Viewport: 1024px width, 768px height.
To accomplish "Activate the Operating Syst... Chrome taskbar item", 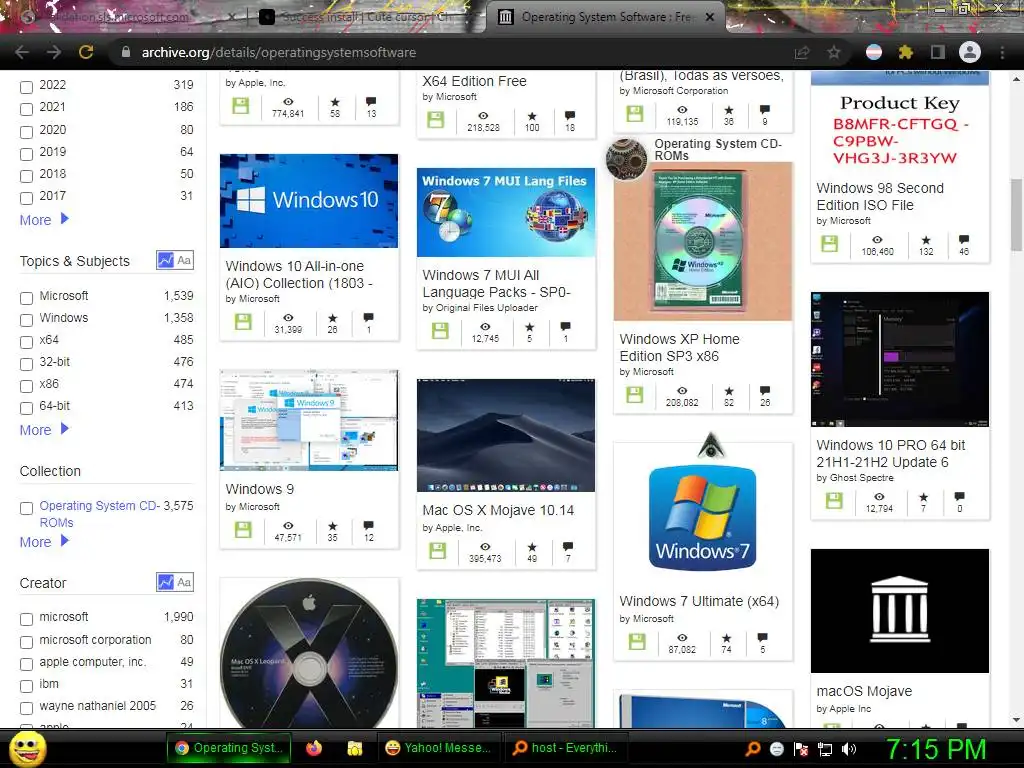I will pyautogui.click(x=230, y=748).
